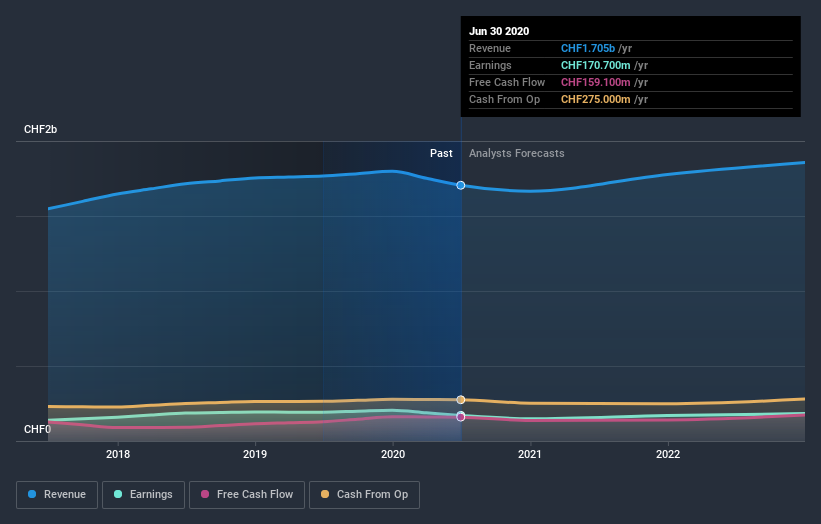Click the CHF0 y-axis label
The image size is (821, 524).
[x=37, y=429]
